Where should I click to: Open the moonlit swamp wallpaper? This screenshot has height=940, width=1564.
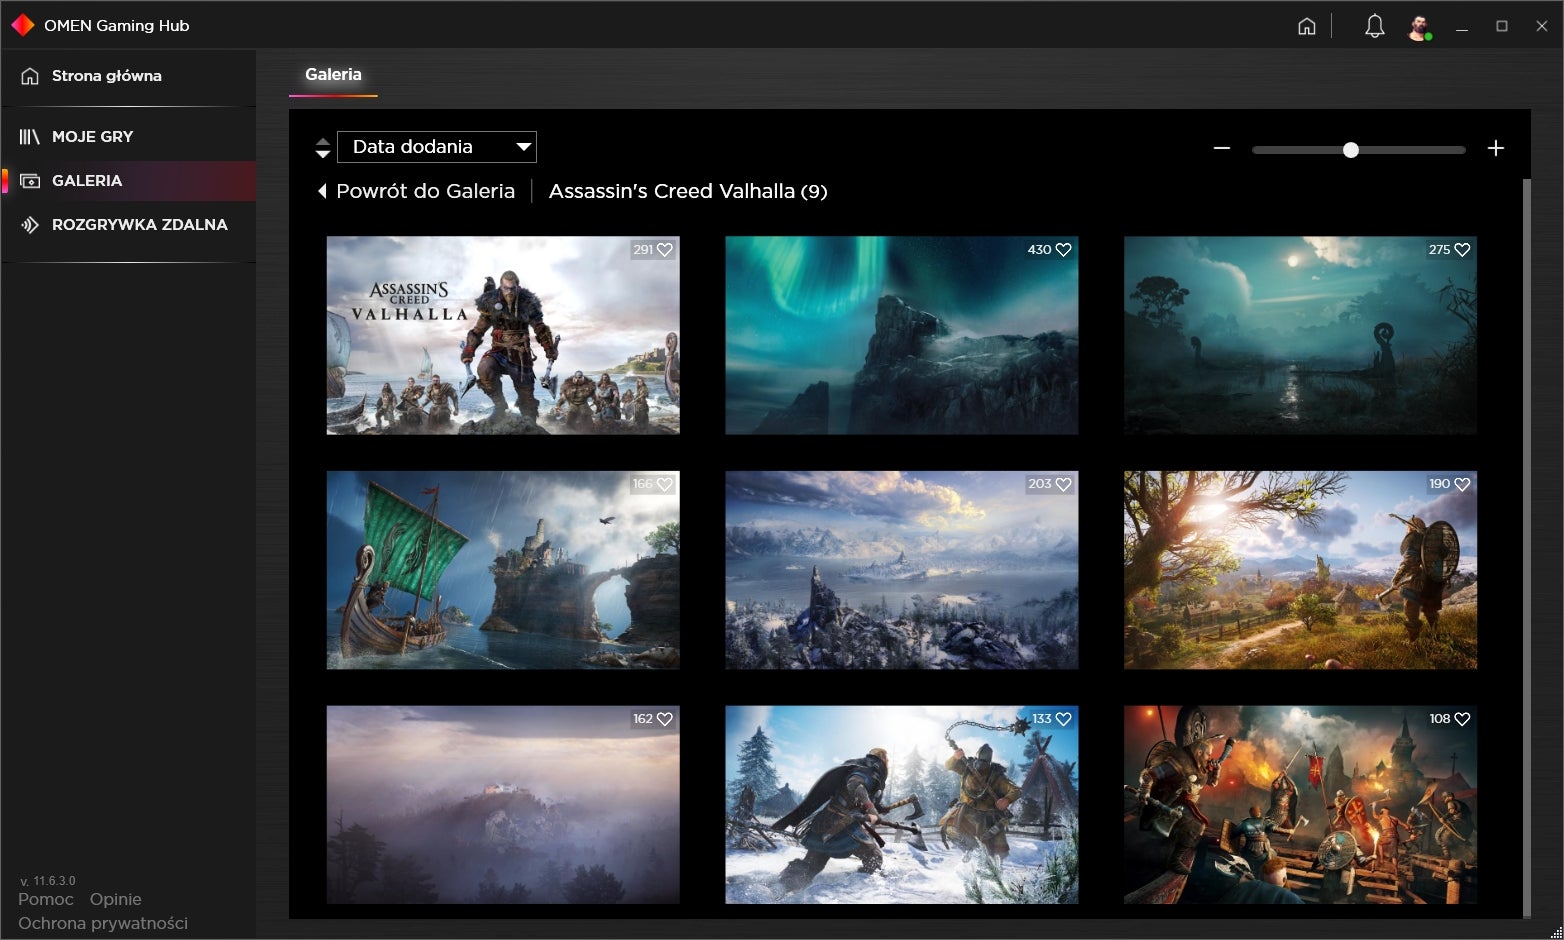pos(1300,336)
